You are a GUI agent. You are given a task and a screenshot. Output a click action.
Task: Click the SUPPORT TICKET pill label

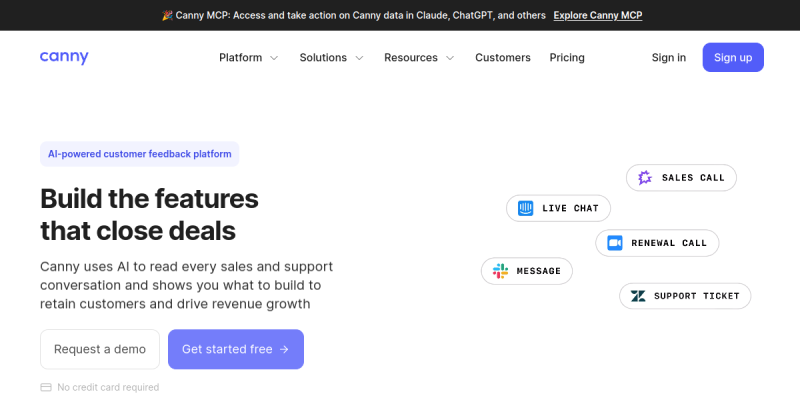696,296
